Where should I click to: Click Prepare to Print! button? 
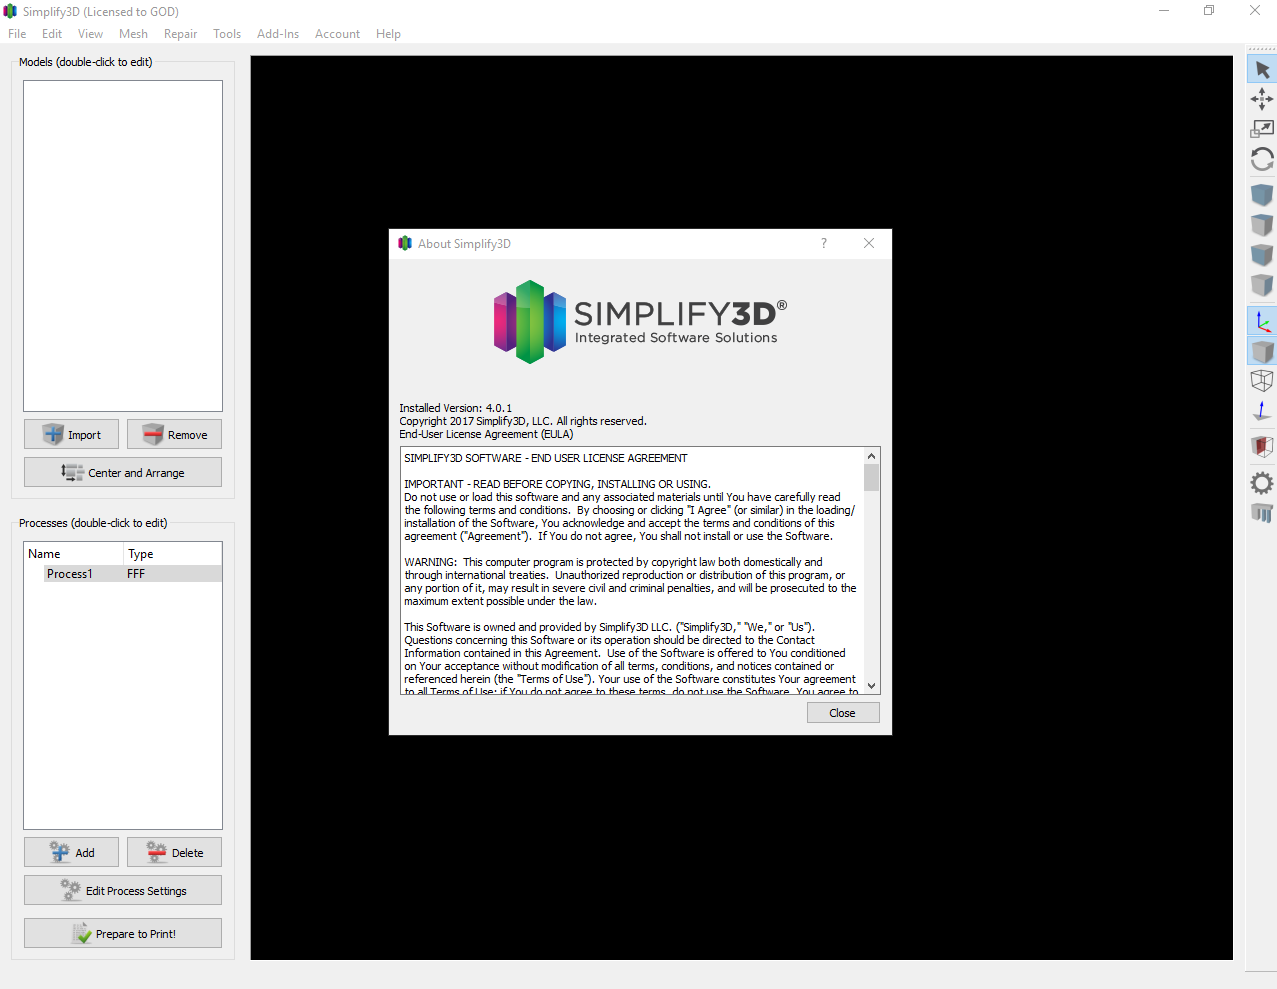123,933
